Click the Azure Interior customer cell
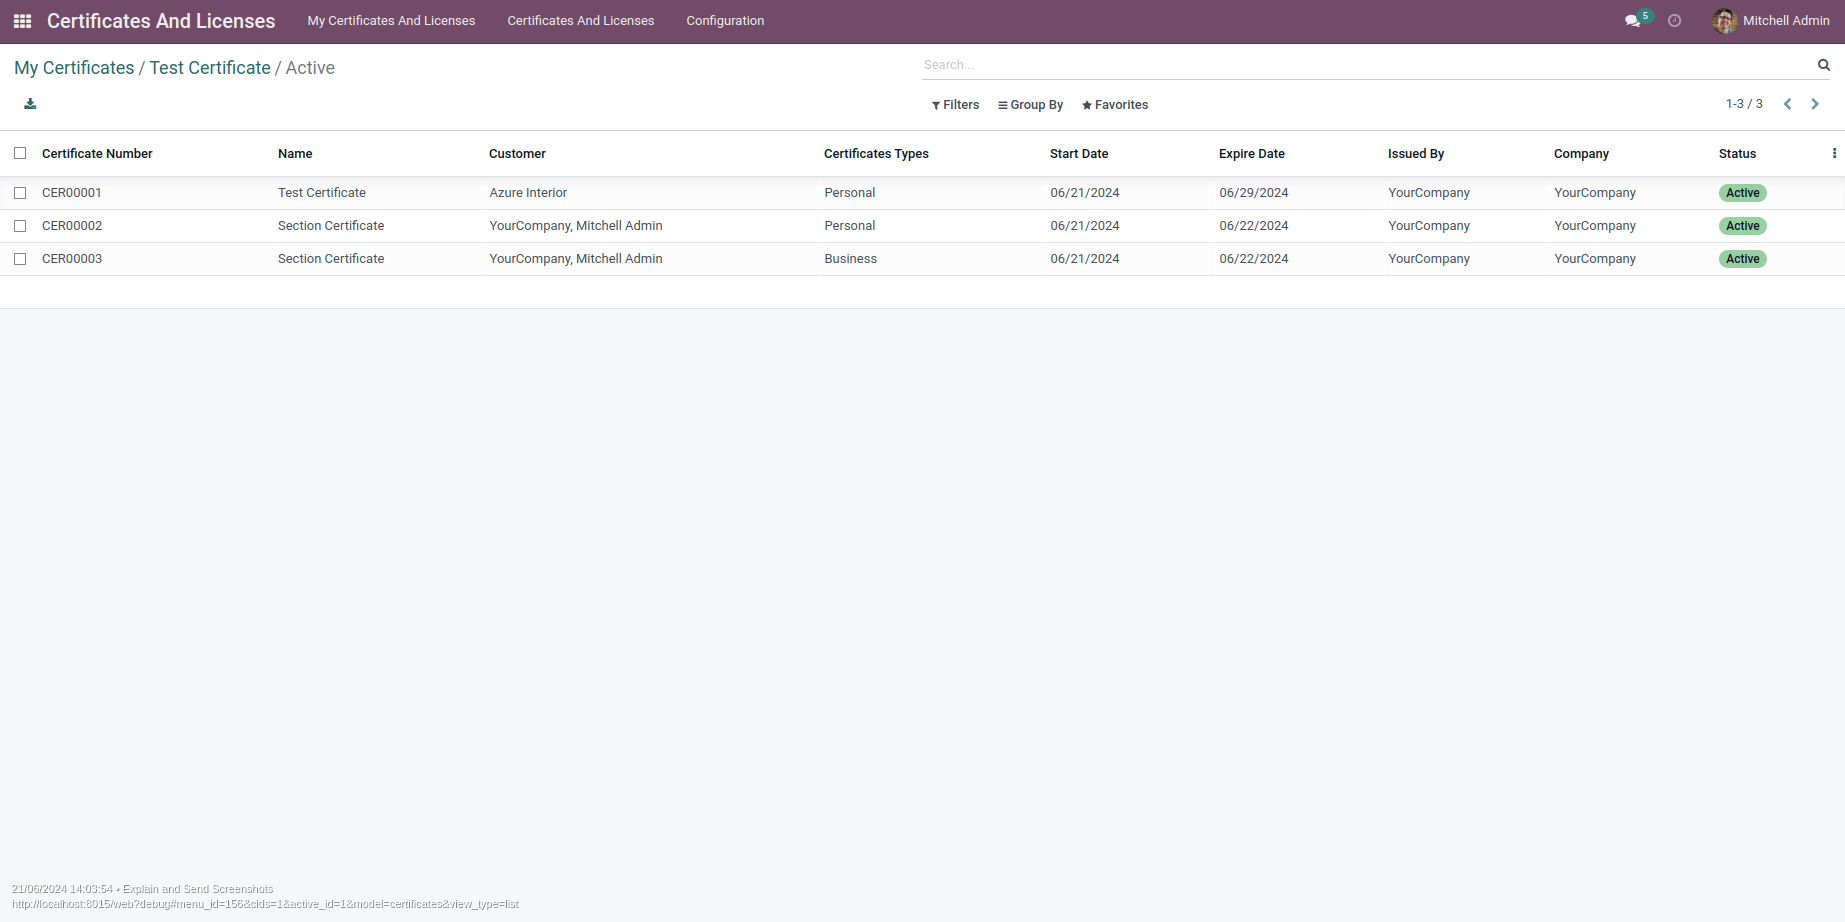1845x922 pixels. click(528, 193)
